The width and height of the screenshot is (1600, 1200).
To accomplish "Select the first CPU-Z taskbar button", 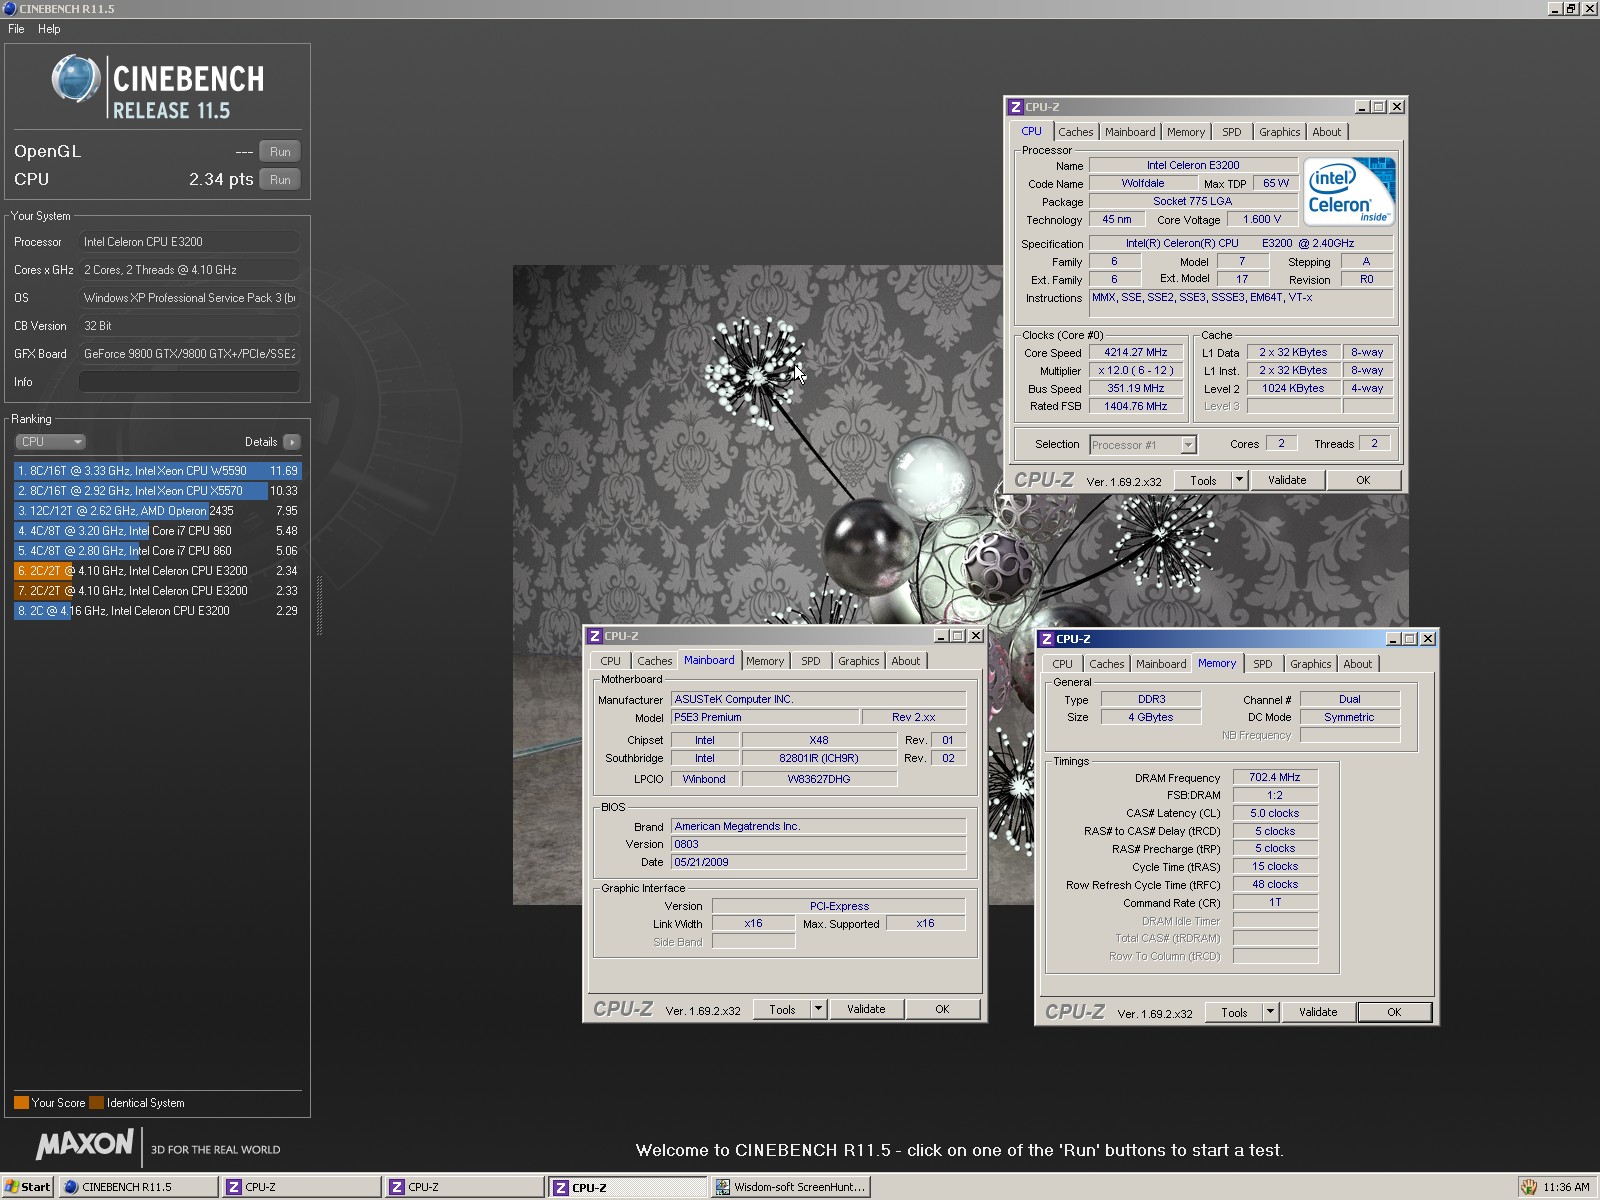I will click(x=301, y=1187).
